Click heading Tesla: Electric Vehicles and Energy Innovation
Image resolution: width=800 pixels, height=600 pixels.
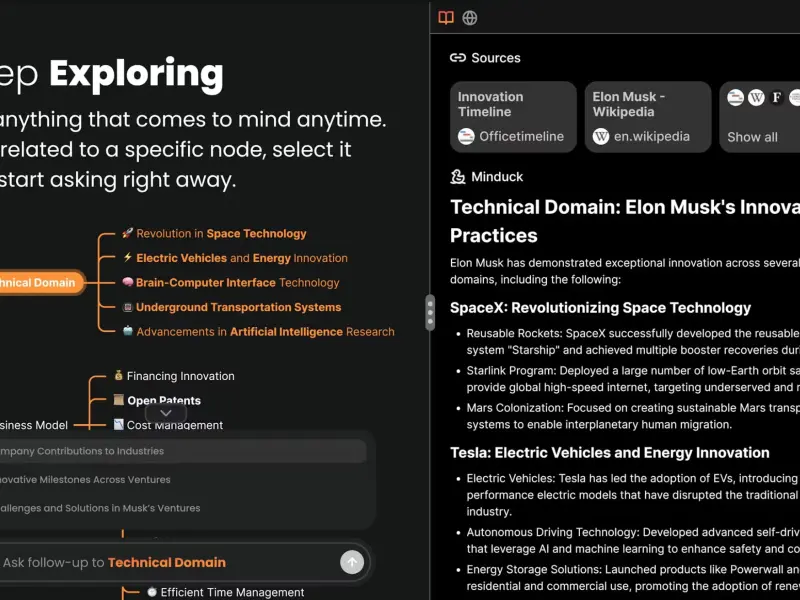pyautogui.click(x=610, y=453)
